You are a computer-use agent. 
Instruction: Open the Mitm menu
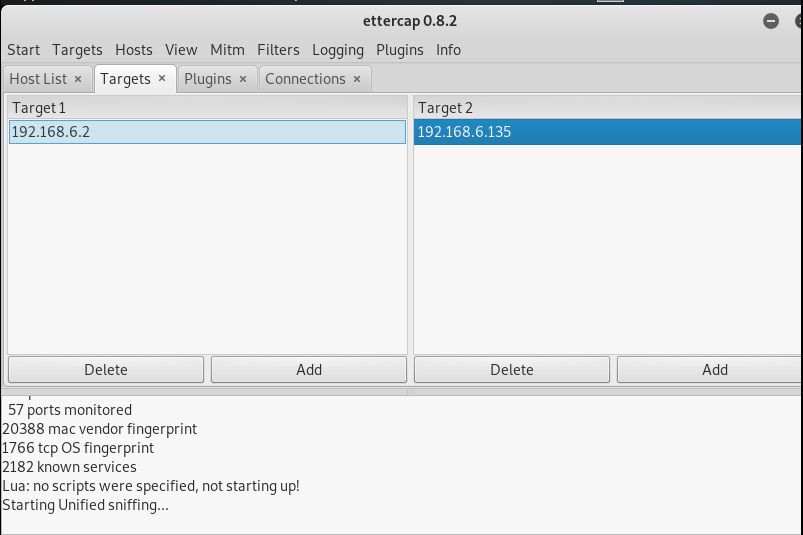[x=227, y=50]
